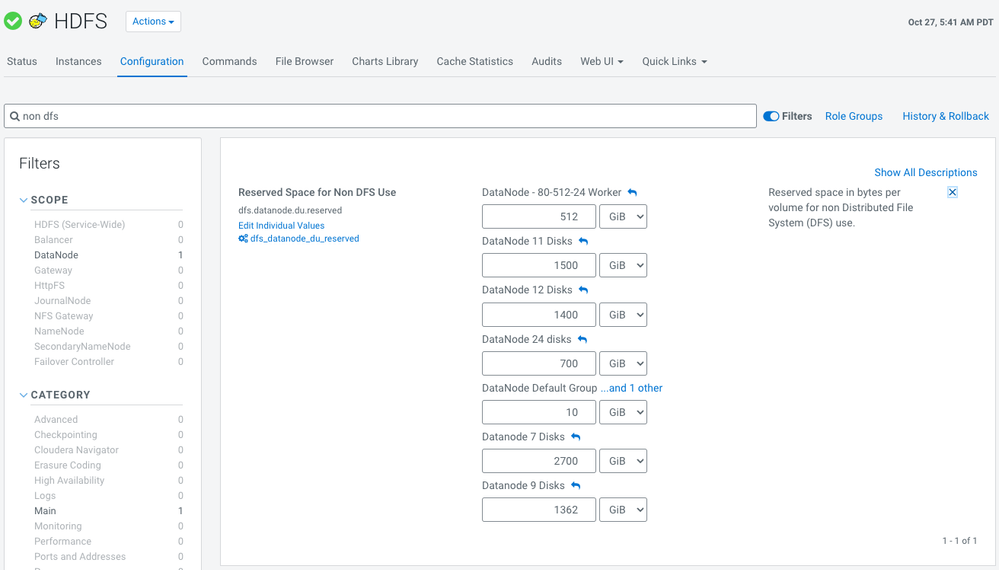Revert the DataNode 11 Disks value to default
Screen dimensions: 999x570
point(583,241)
